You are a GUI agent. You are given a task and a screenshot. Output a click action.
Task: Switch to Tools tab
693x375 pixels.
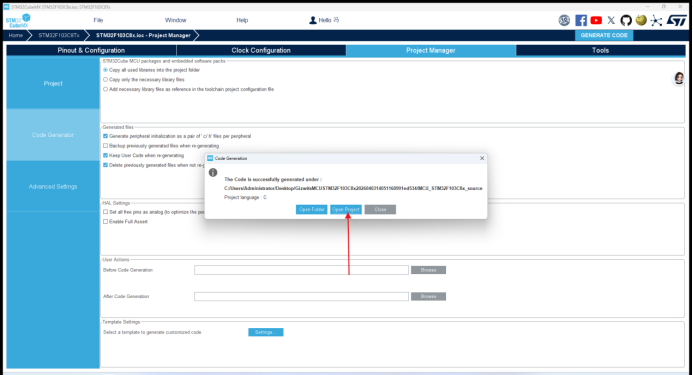coord(601,50)
